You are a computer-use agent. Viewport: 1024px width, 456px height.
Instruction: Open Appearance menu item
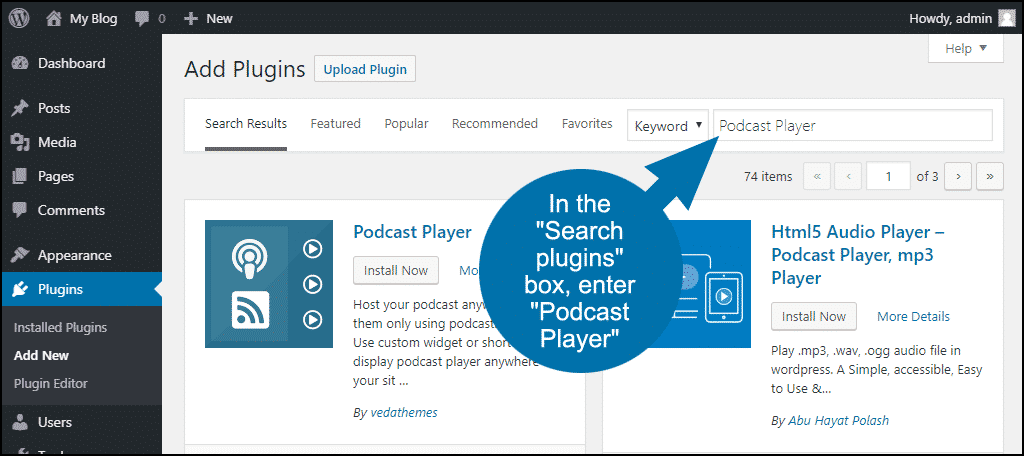(x=81, y=255)
